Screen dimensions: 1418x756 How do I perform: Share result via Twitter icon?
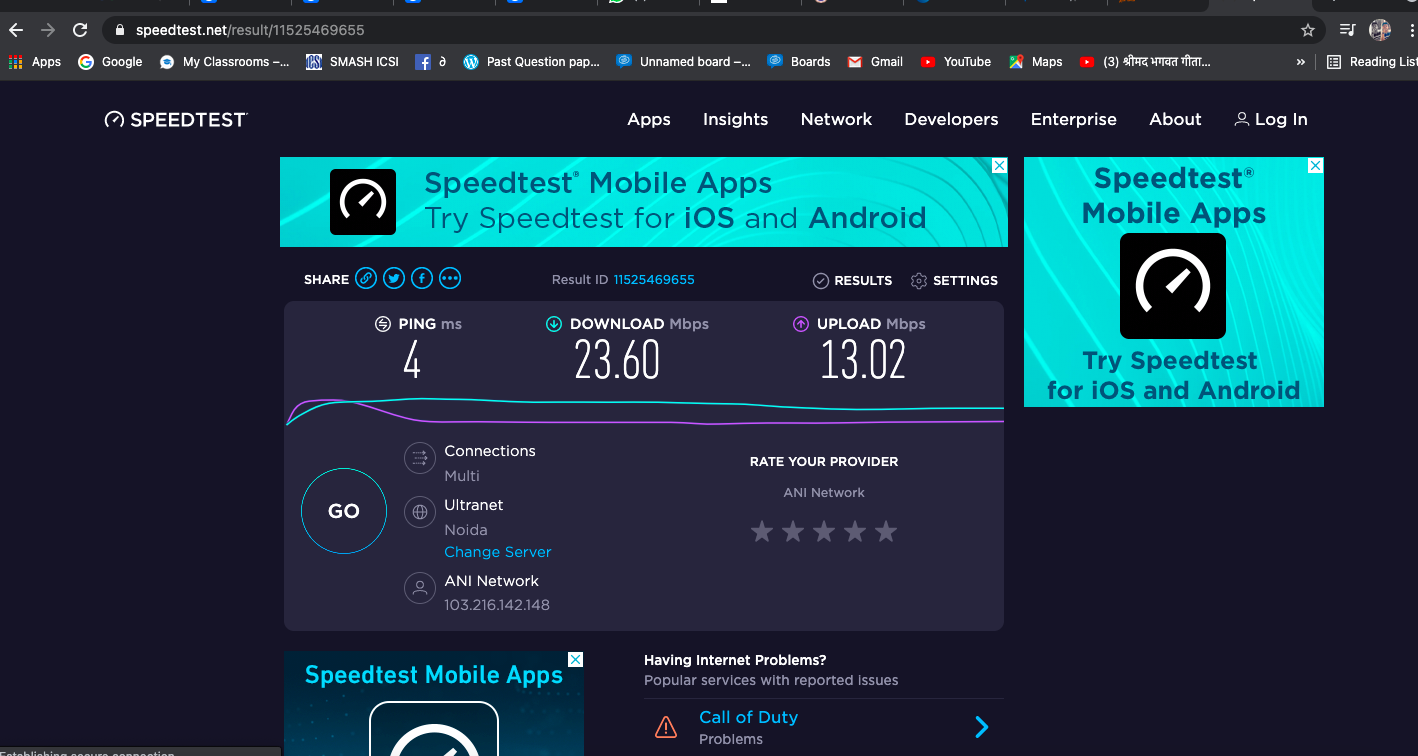pyautogui.click(x=394, y=279)
